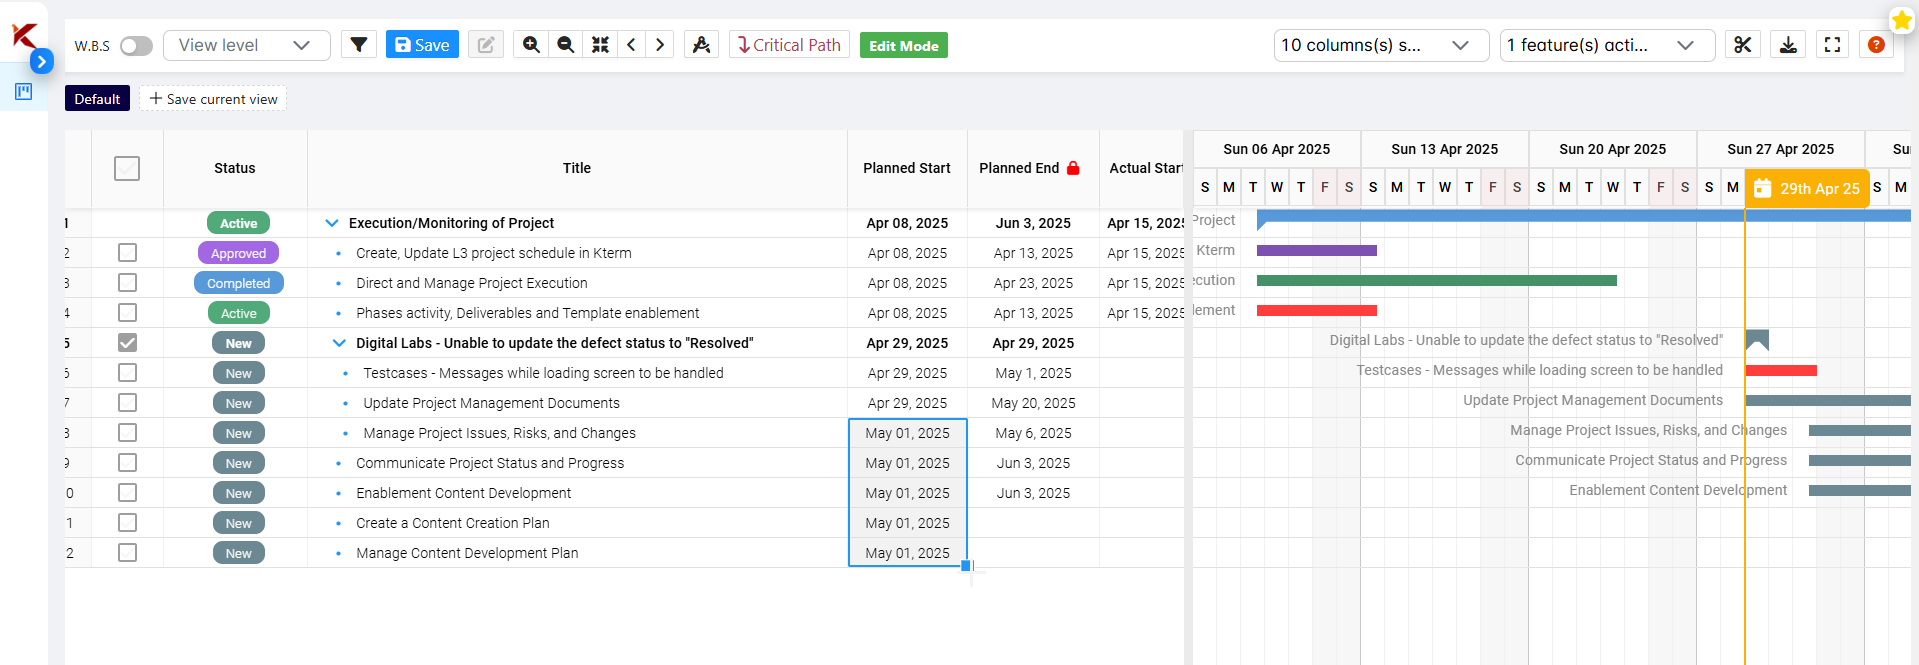Collapse the Digital Labs defect status group
This screenshot has width=1919, height=665.
point(339,343)
